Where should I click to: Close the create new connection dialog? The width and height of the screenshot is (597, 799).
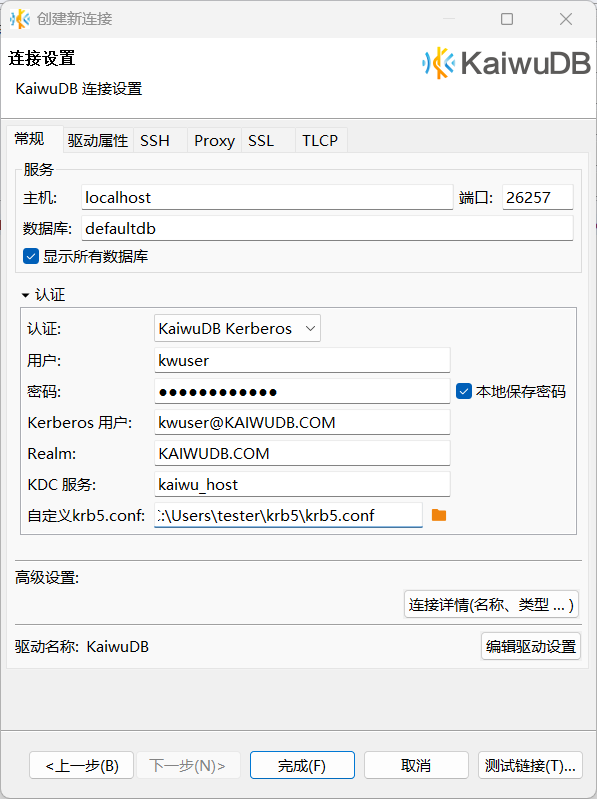point(566,19)
